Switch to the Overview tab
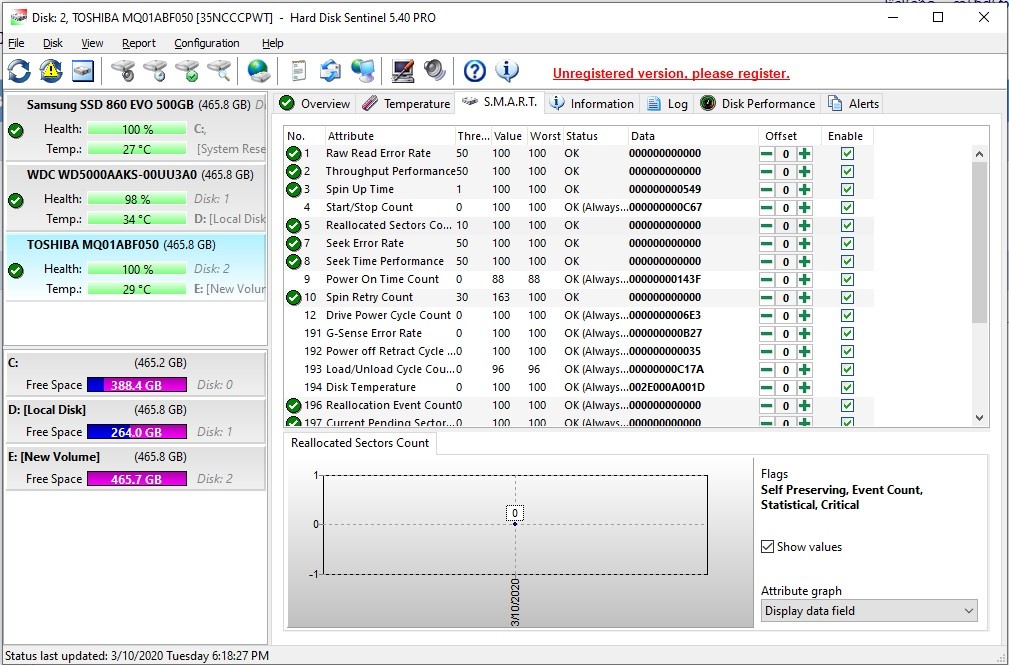This screenshot has height=665, width=1009. [x=315, y=104]
